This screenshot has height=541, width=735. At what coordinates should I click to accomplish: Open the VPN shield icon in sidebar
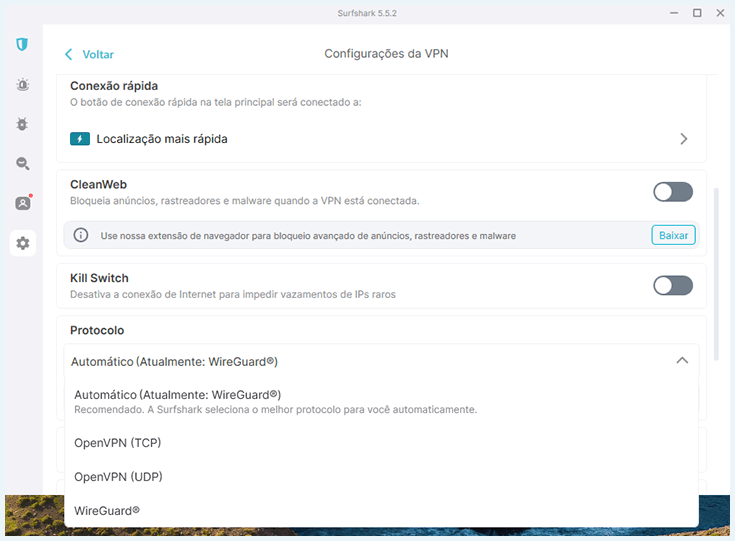(x=22, y=45)
